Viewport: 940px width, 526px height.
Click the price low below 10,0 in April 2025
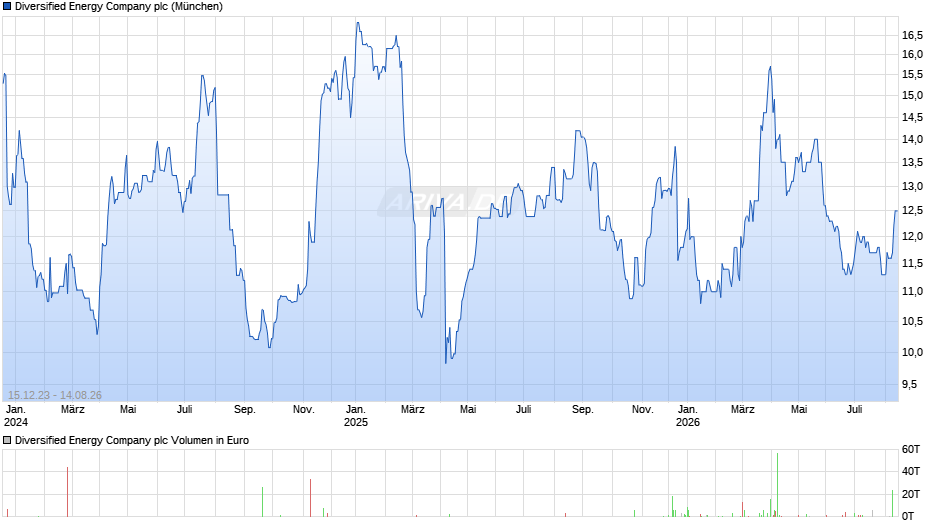coord(445,362)
